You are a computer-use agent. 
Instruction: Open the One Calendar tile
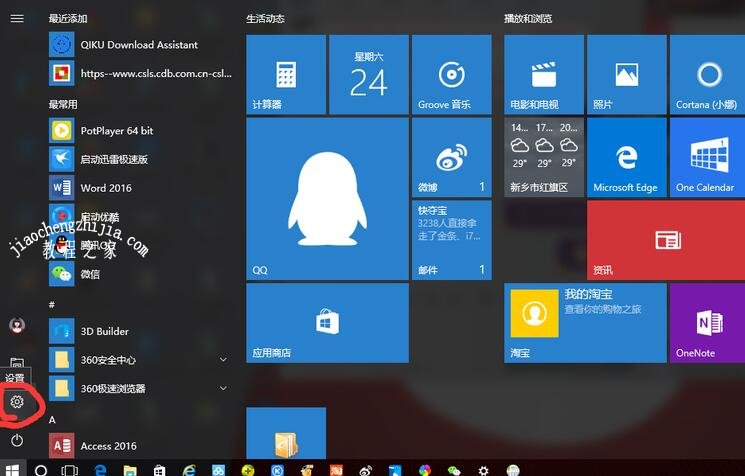click(707, 157)
